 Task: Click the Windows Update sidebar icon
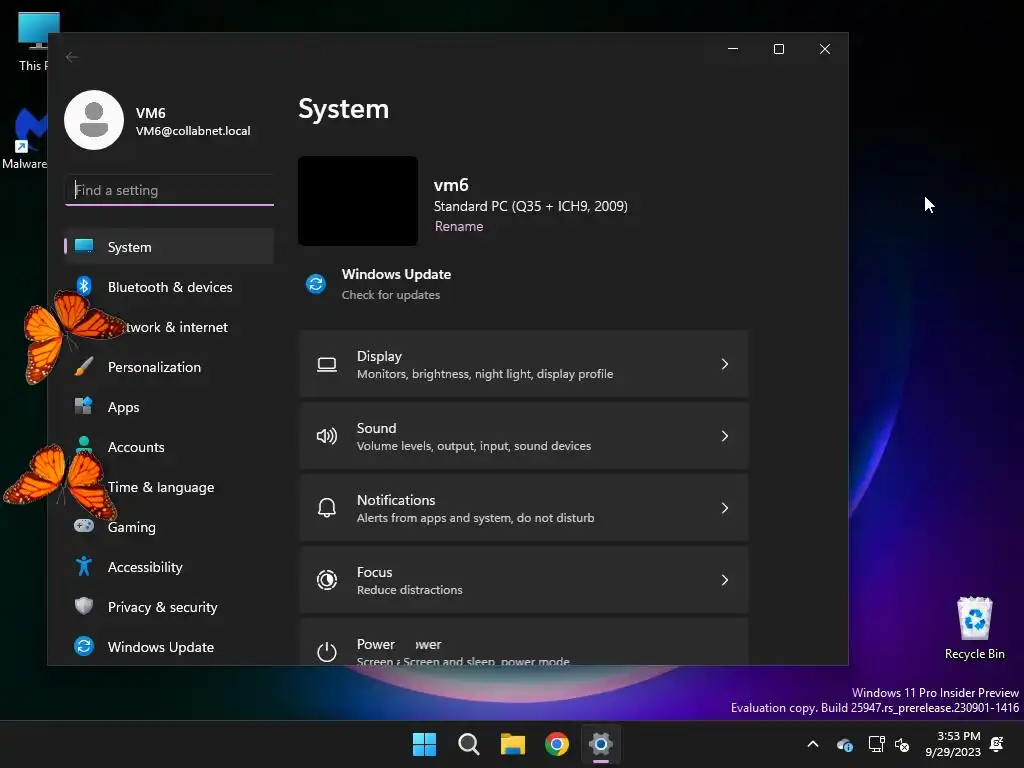pos(84,646)
